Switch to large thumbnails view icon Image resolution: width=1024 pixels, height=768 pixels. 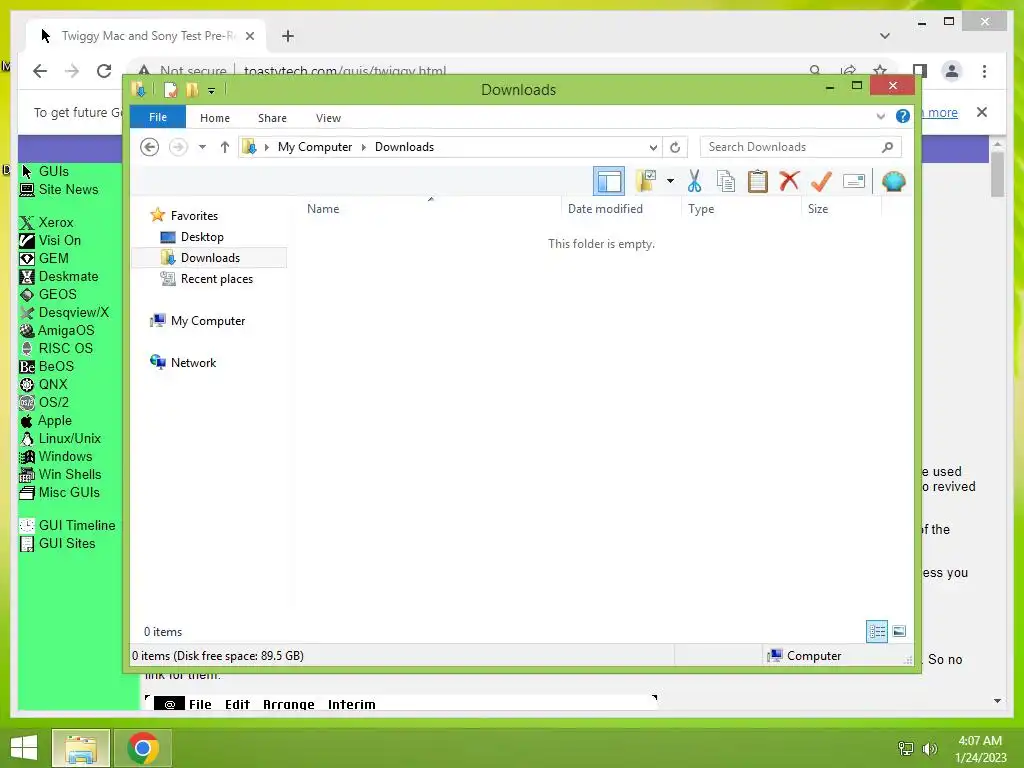point(899,632)
